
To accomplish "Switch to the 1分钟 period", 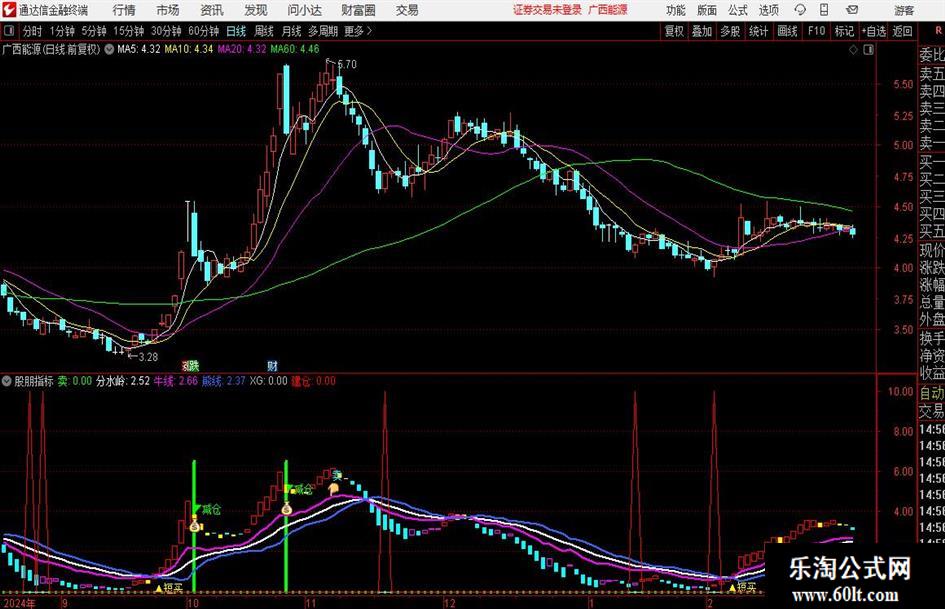I will [x=62, y=31].
